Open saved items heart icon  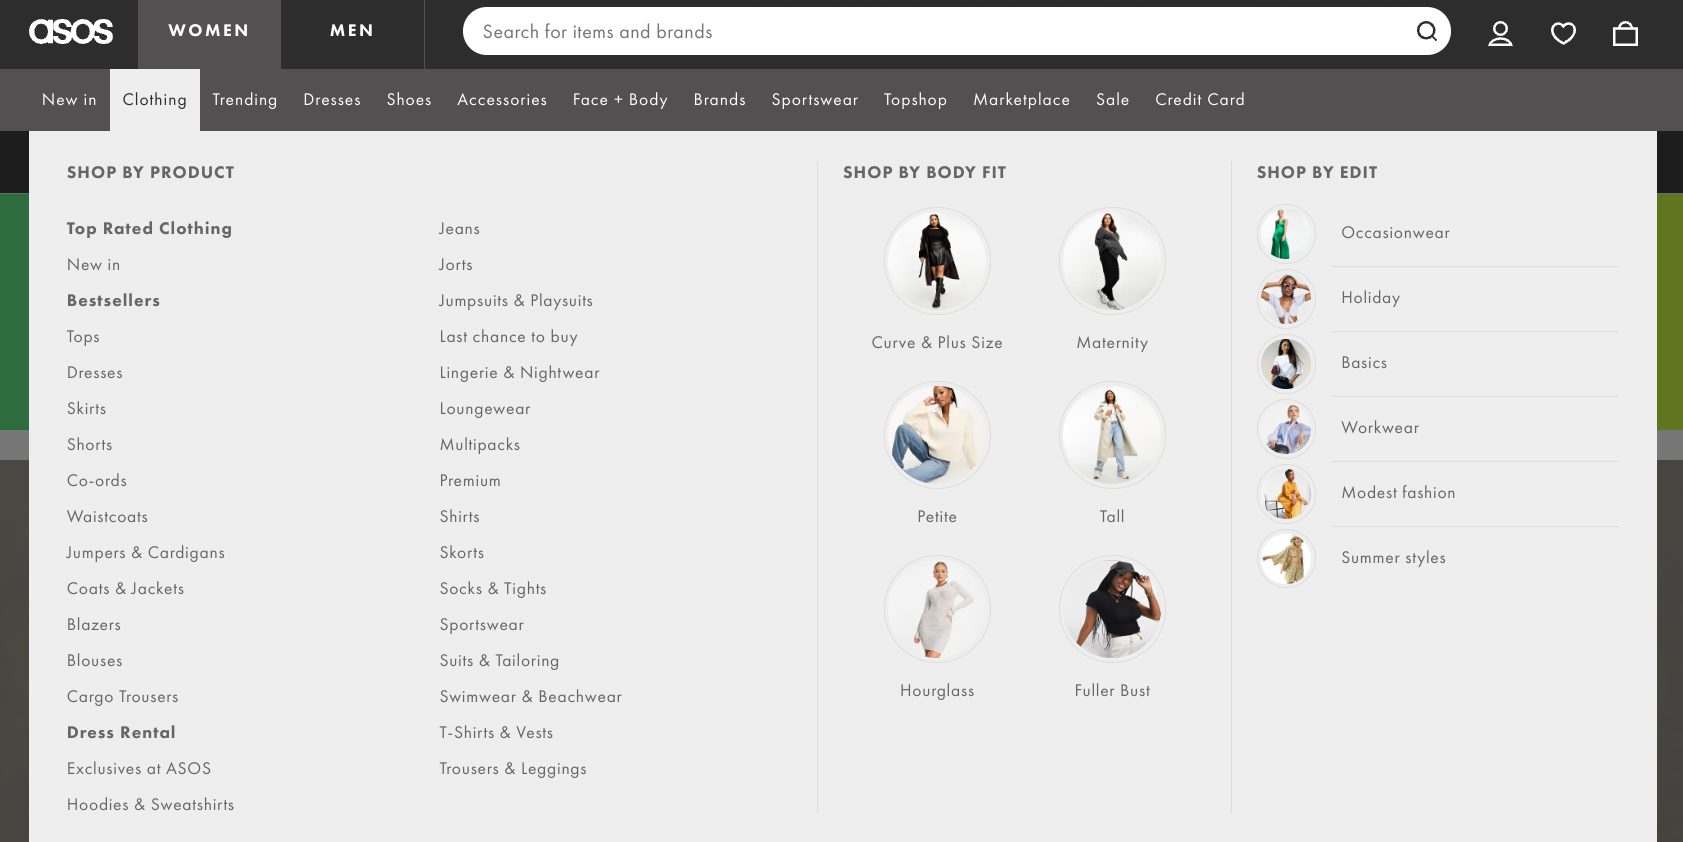[x=1563, y=34]
